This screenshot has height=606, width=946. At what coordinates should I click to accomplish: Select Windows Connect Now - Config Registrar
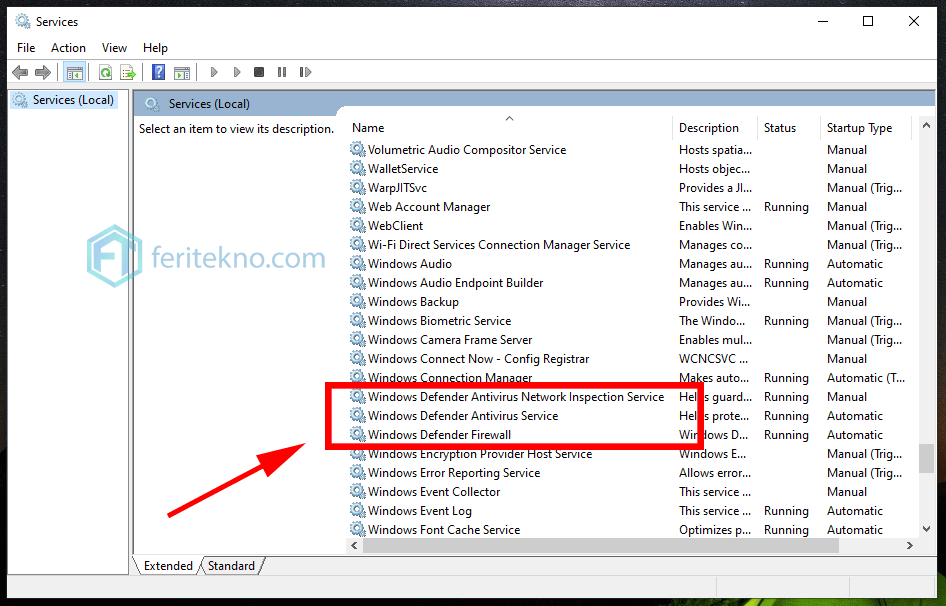tap(478, 359)
